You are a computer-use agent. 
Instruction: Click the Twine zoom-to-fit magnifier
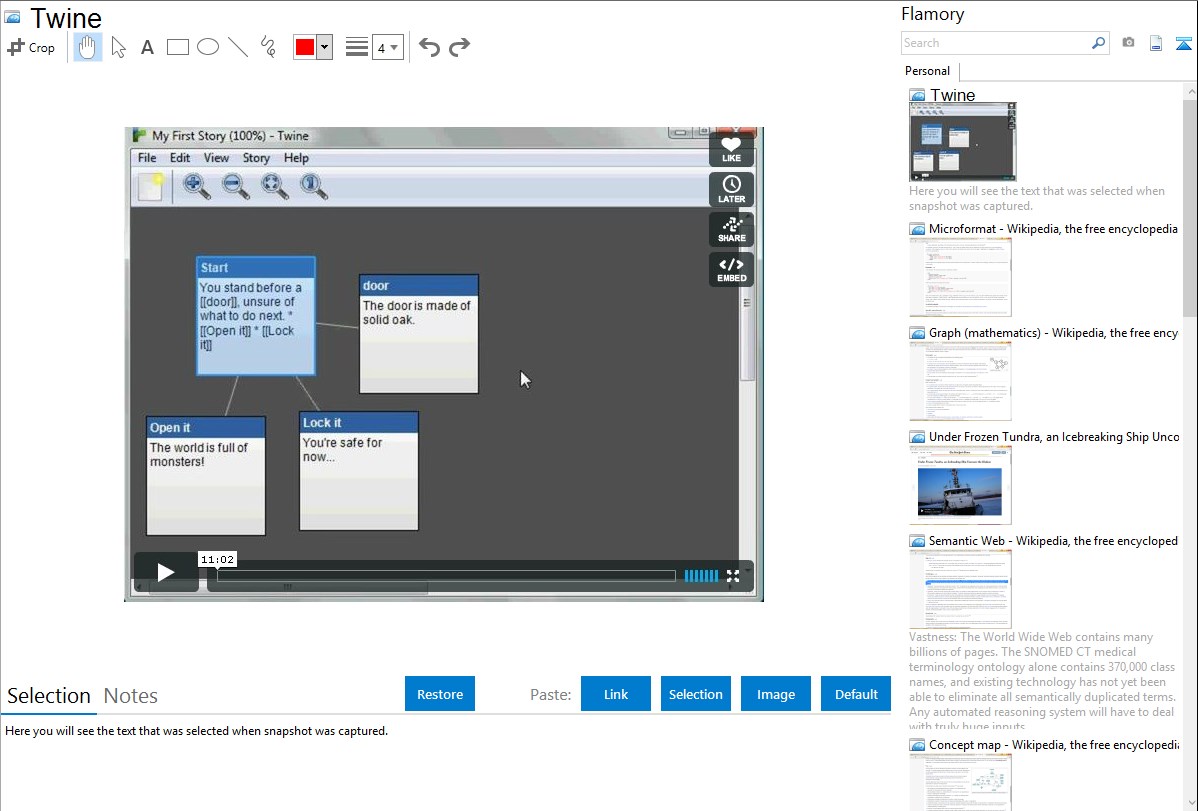tap(274, 187)
